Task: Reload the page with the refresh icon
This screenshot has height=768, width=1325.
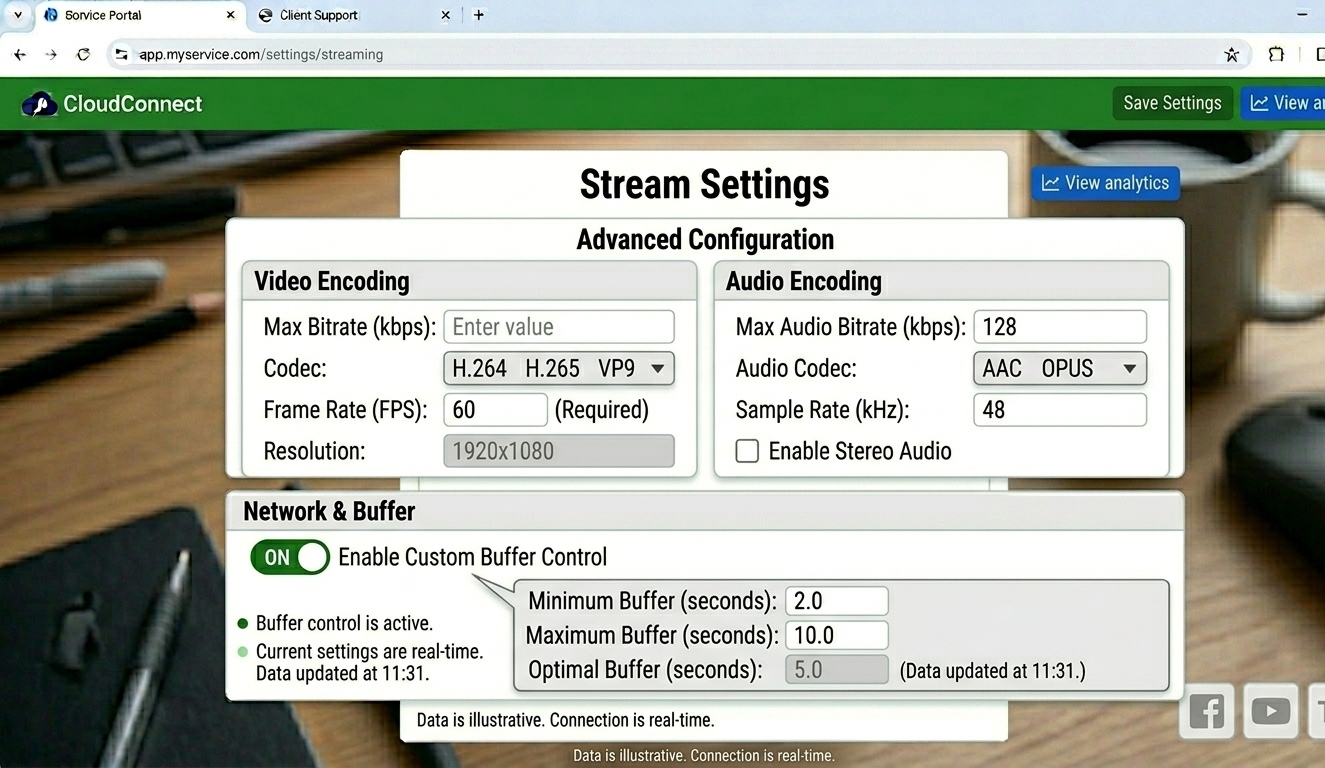Action: (x=84, y=55)
